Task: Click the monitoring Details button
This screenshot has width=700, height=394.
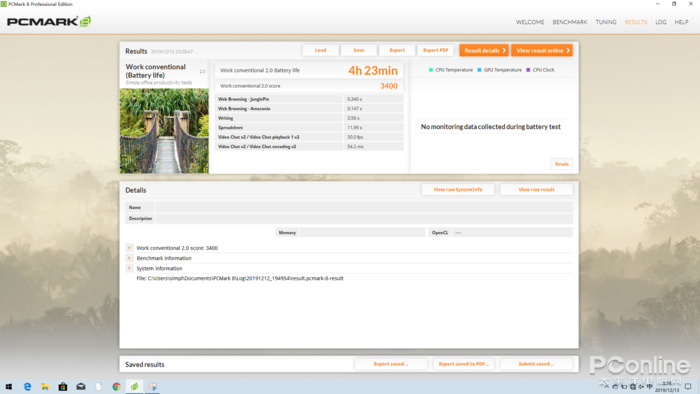Action: click(x=562, y=164)
